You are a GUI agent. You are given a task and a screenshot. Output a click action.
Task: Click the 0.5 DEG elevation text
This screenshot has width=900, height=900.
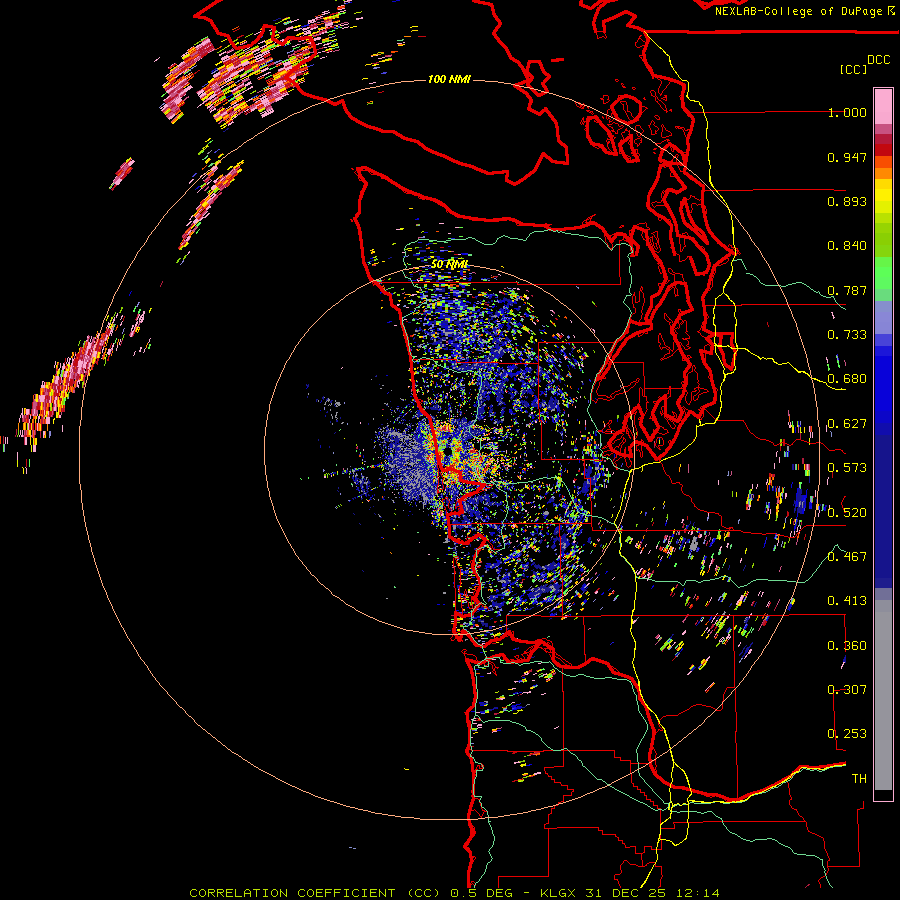click(x=480, y=893)
